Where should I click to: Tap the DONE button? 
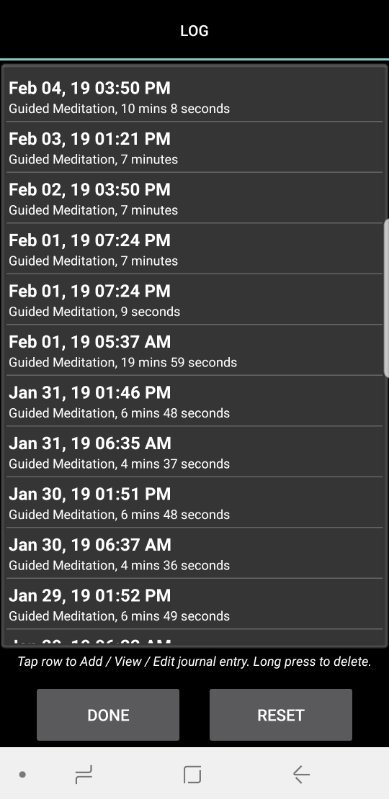pos(108,715)
